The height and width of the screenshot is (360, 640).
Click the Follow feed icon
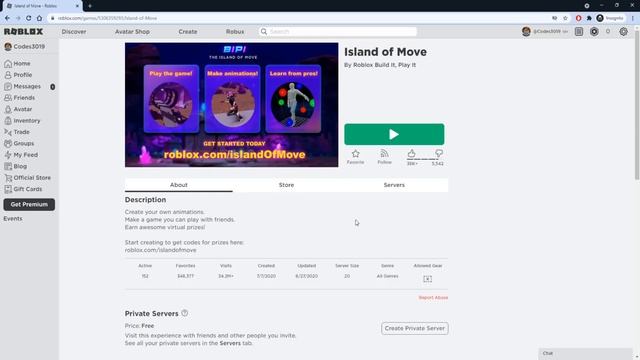(x=384, y=153)
